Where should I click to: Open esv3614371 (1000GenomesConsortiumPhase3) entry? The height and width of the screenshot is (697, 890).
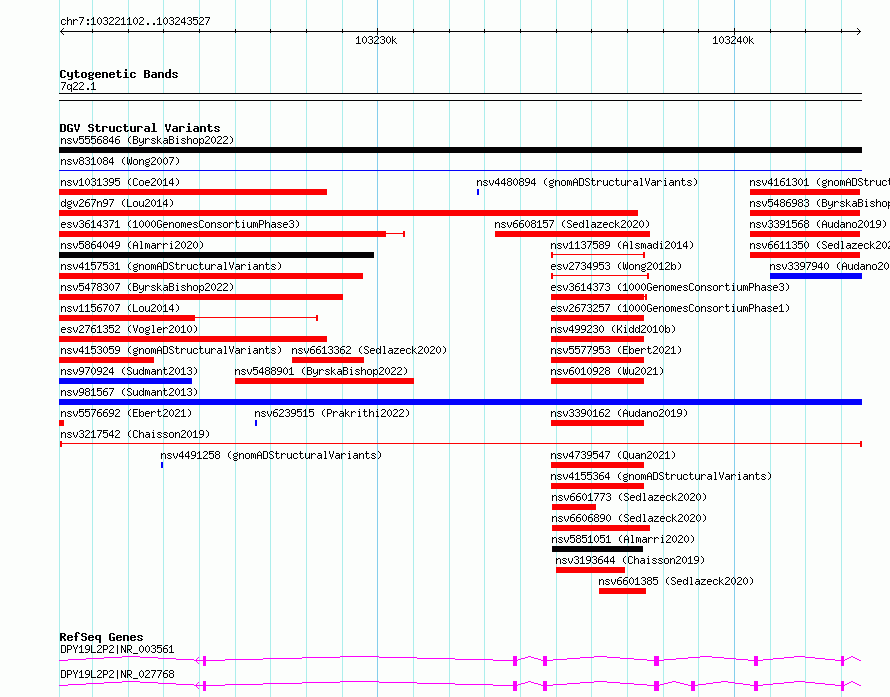(180, 224)
